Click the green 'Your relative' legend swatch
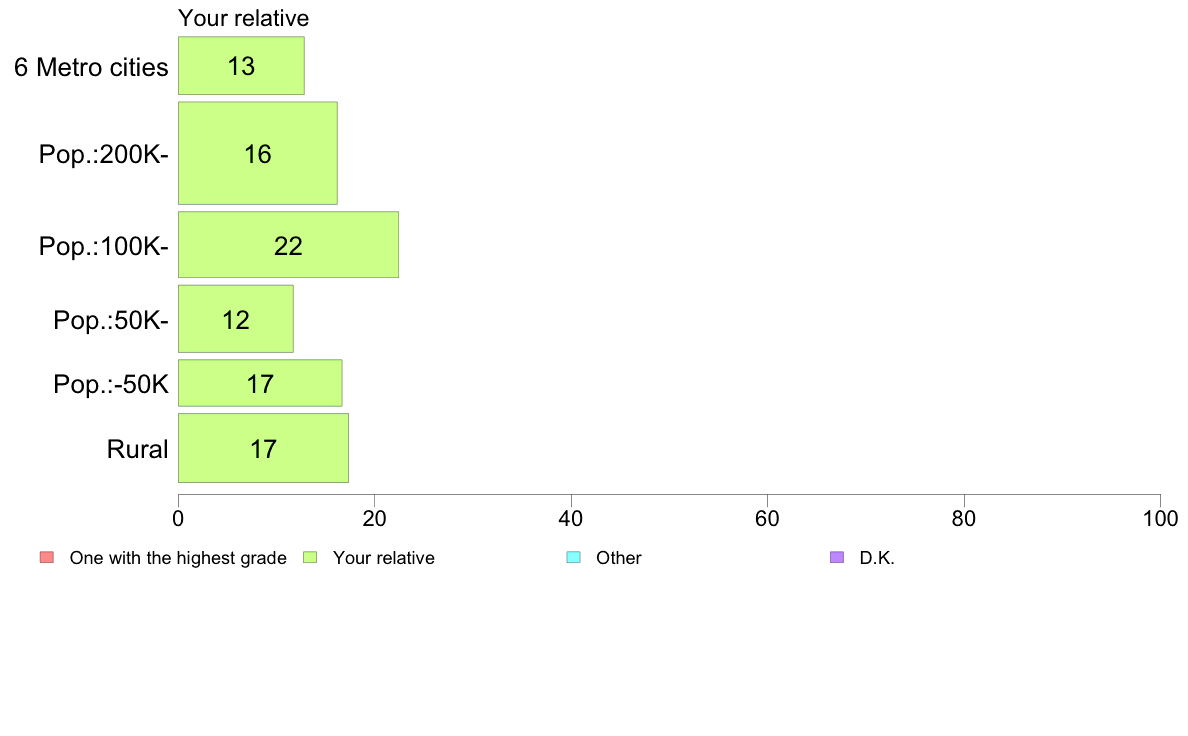The image size is (1188, 736). [x=310, y=557]
